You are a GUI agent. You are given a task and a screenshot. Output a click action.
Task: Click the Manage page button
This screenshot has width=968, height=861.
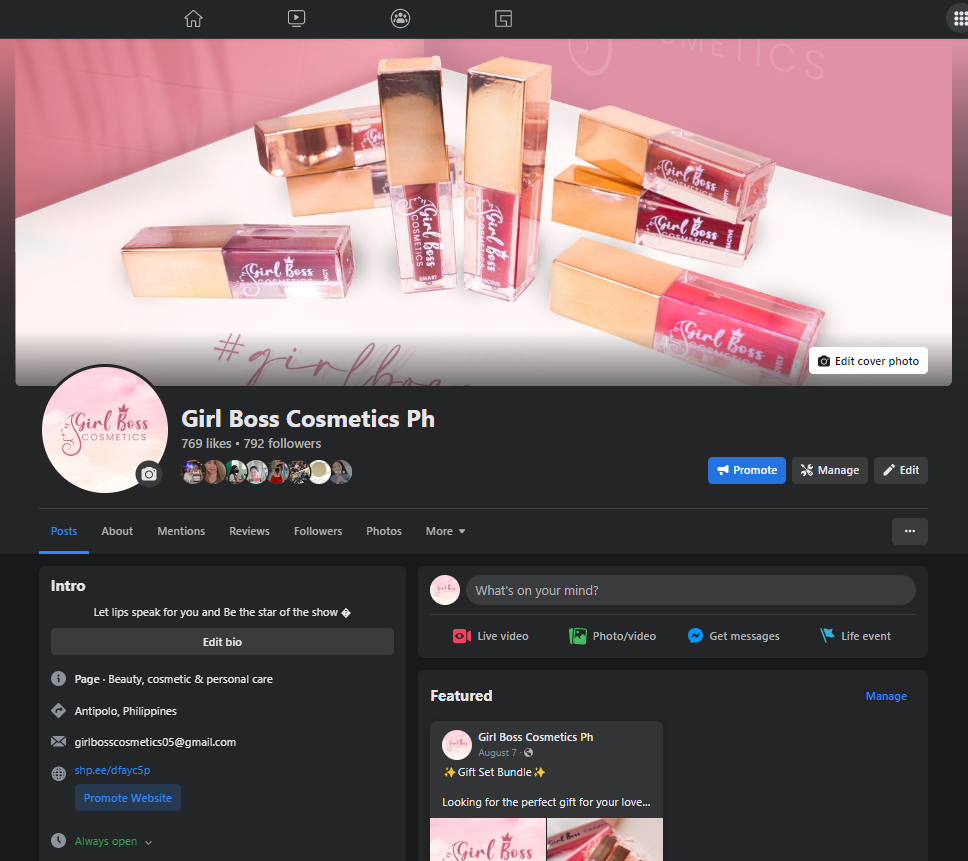point(830,470)
